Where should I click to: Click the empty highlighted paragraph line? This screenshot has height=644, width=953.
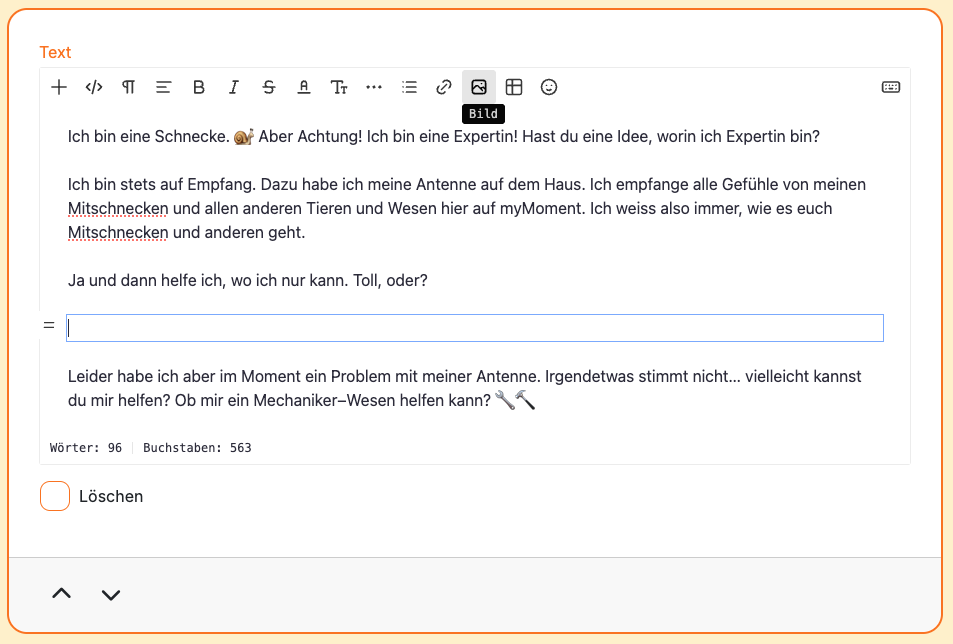[x=475, y=328]
